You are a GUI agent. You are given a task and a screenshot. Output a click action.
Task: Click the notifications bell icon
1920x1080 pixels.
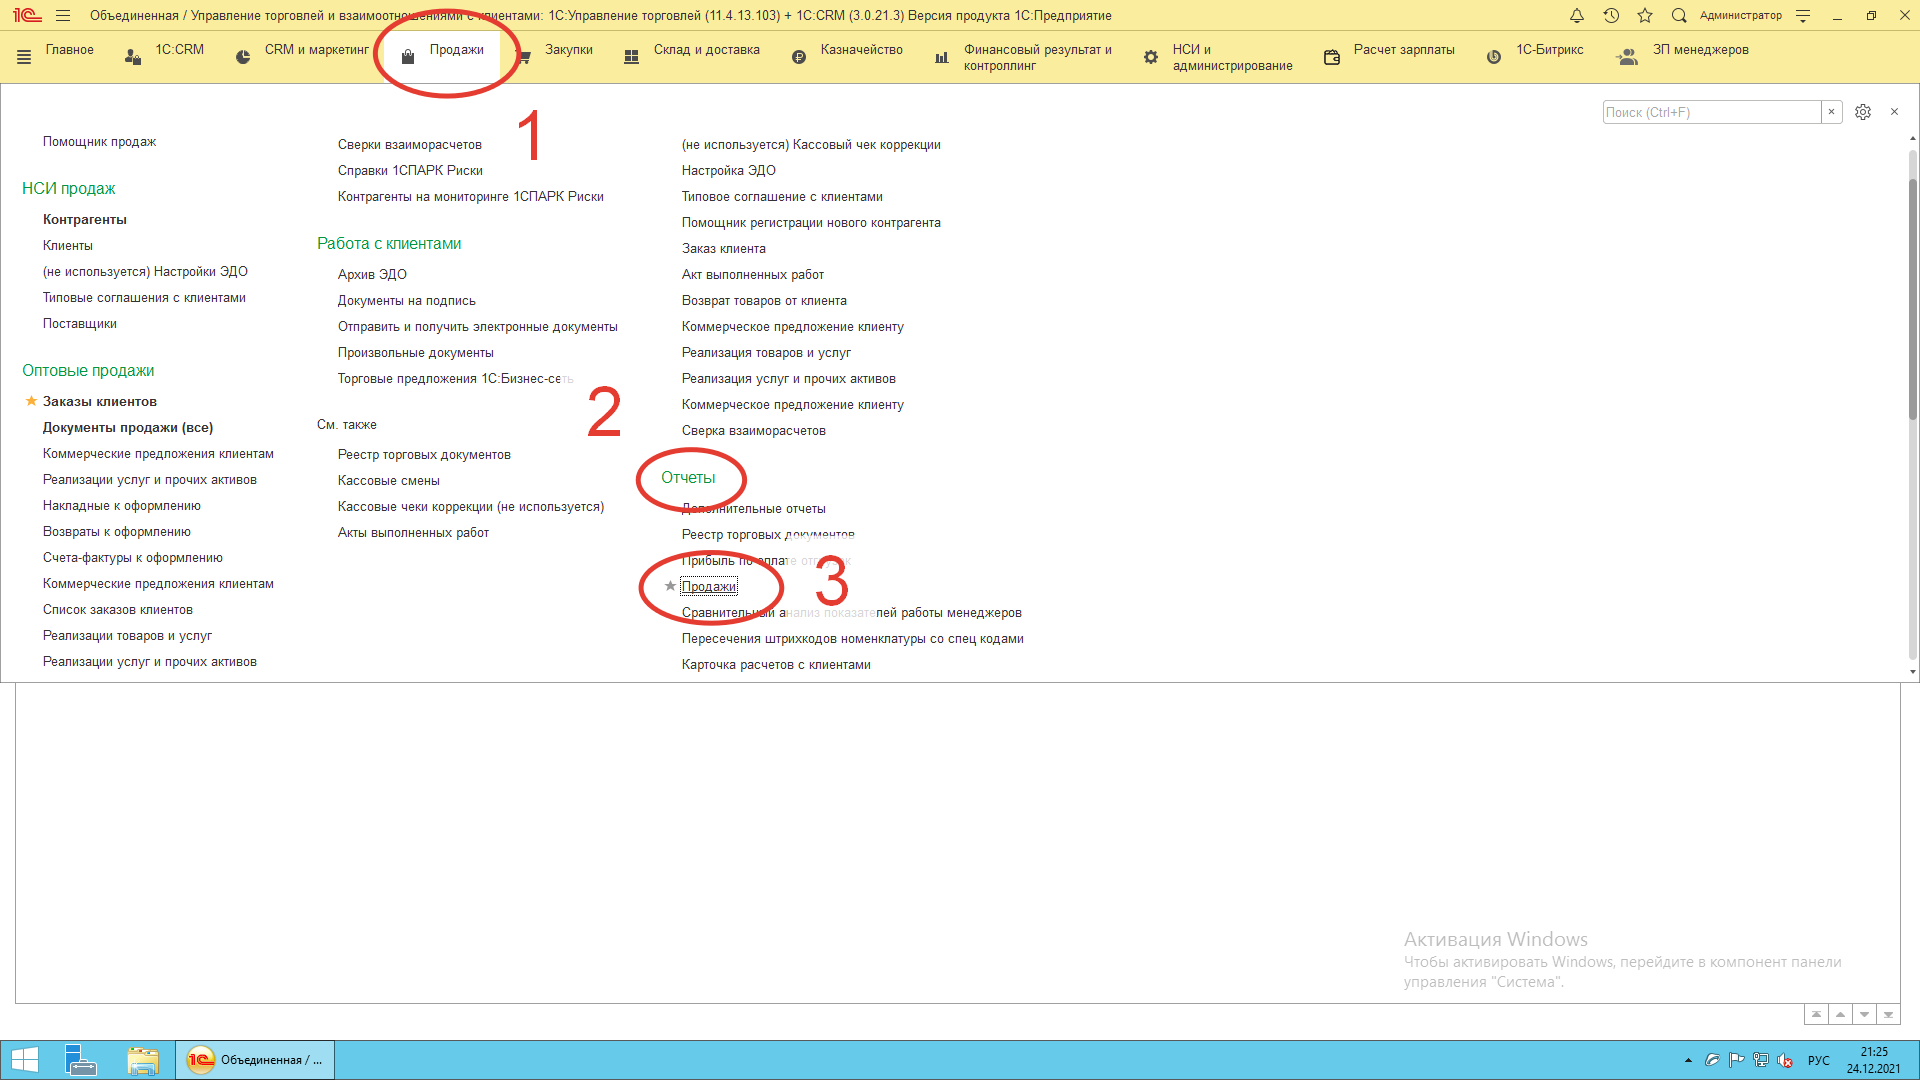tap(1577, 15)
